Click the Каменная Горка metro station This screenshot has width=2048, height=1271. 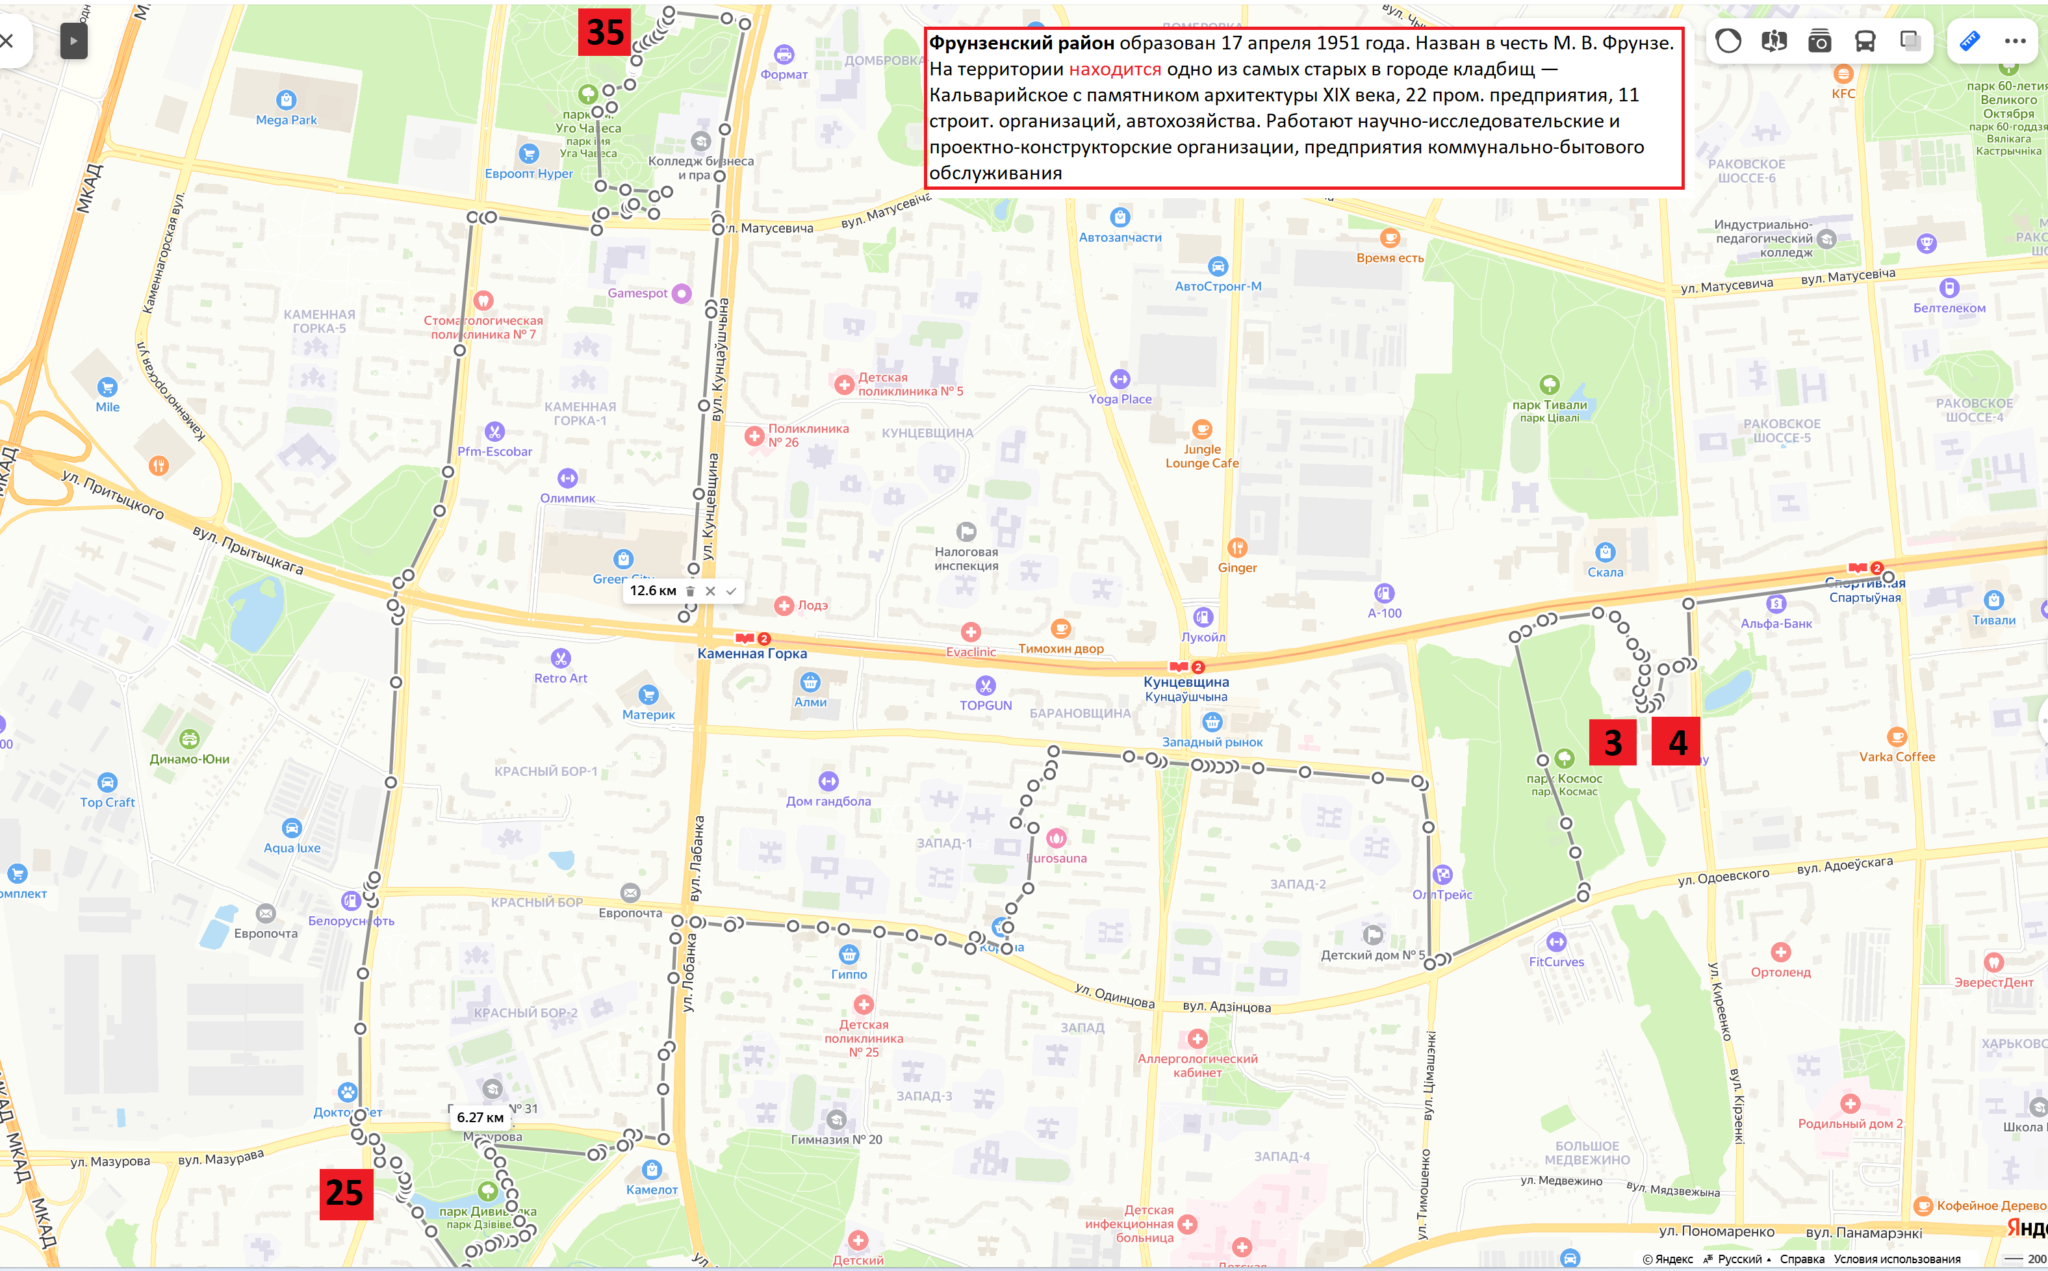tap(744, 639)
